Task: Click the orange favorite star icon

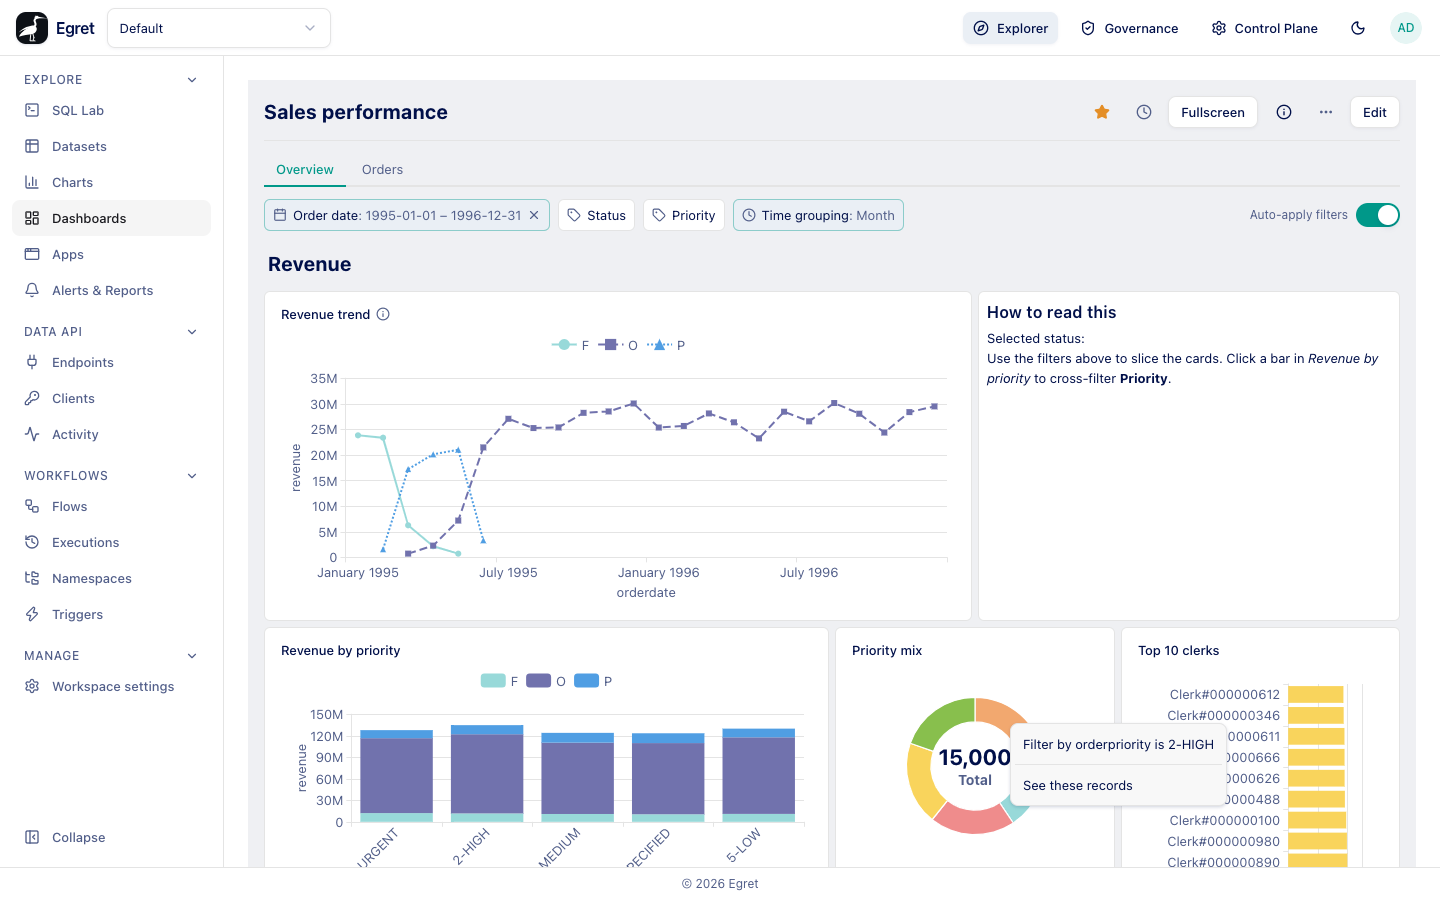Action: point(1102,112)
